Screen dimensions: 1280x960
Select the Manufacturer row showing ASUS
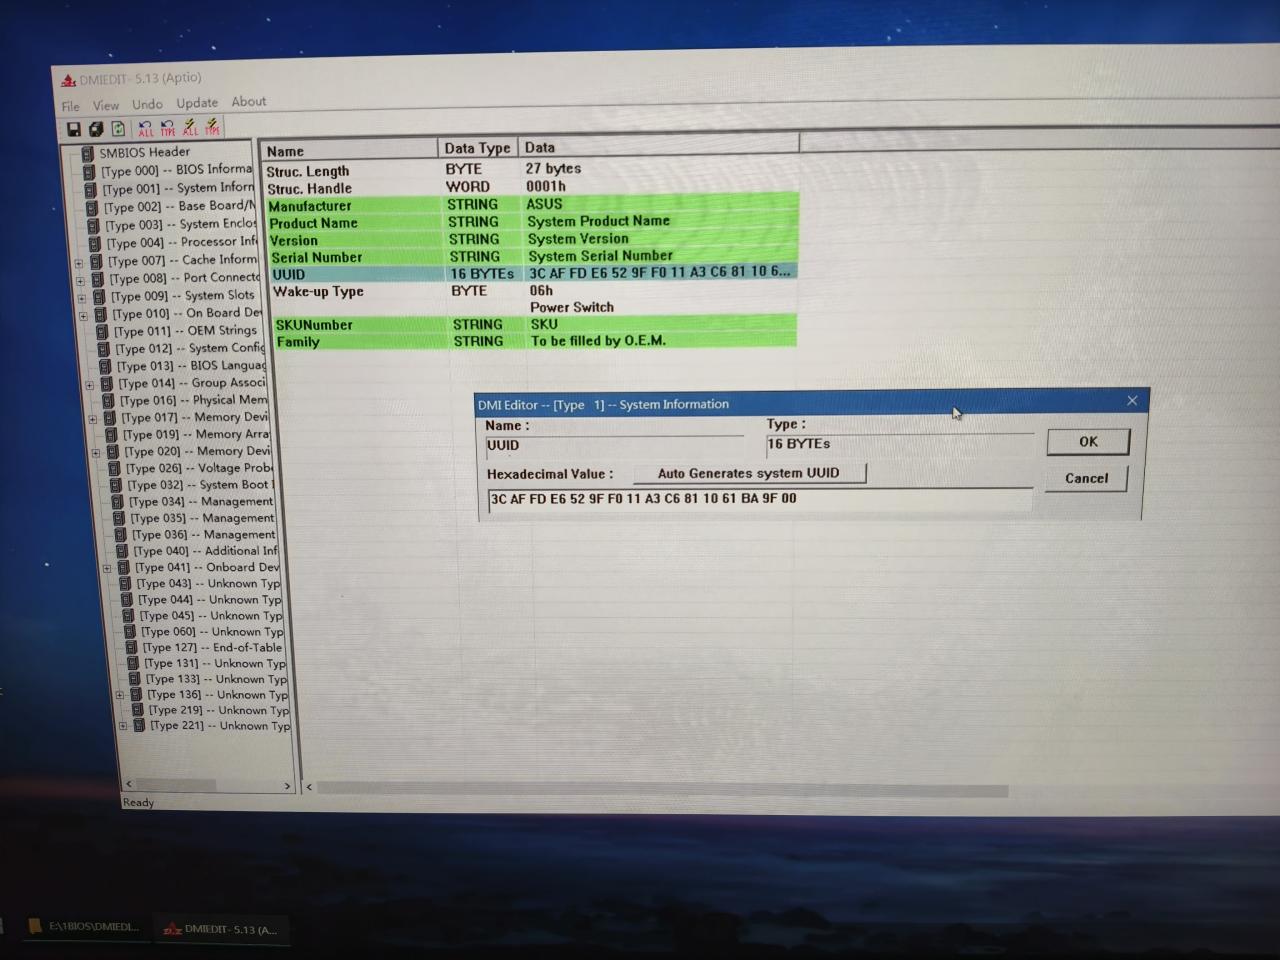[x=531, y=205]
